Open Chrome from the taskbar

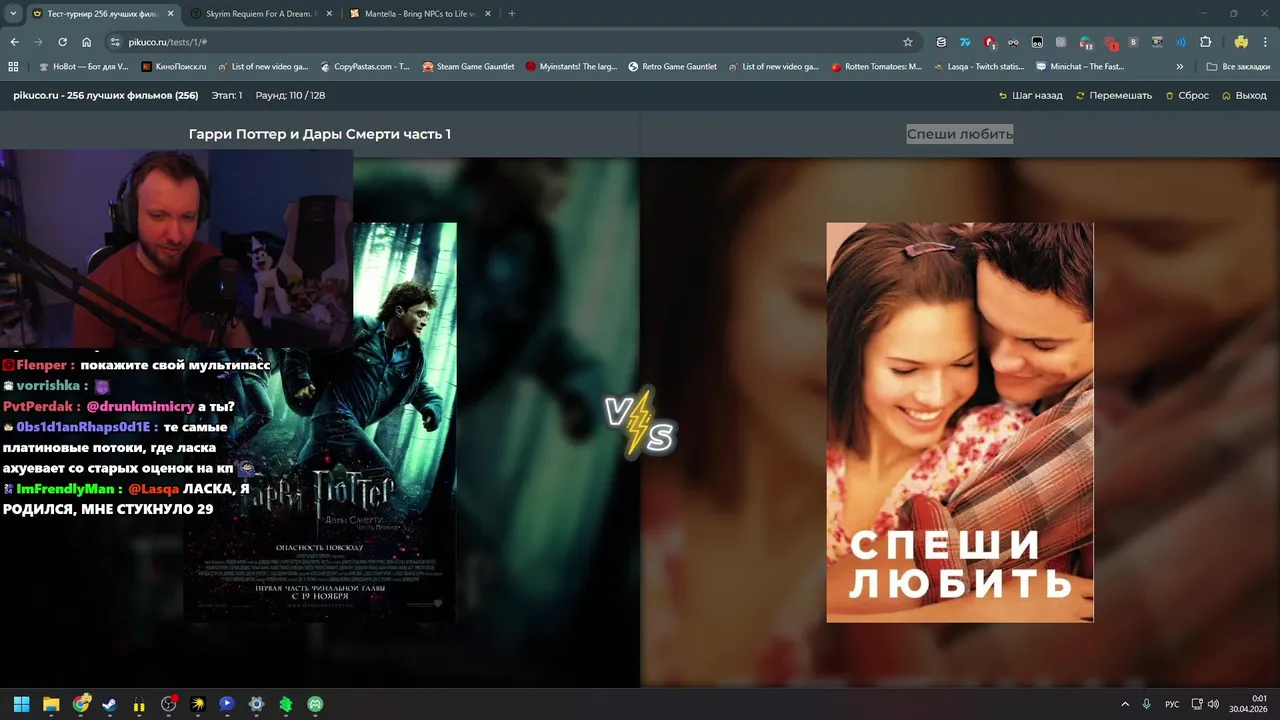(x=81, y=704)
